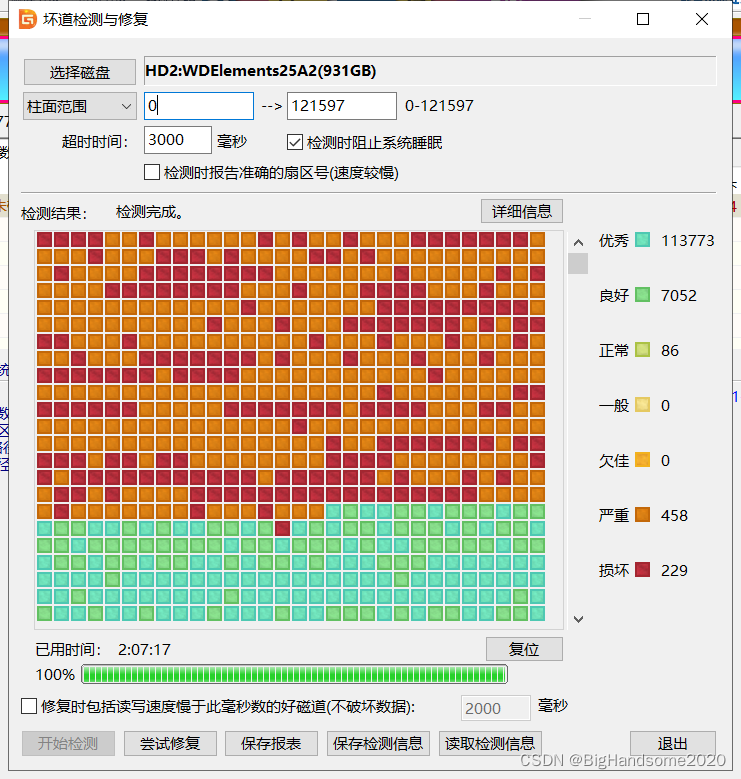Click the 458 severe count

pyautogui.click(x=674, y=516)
